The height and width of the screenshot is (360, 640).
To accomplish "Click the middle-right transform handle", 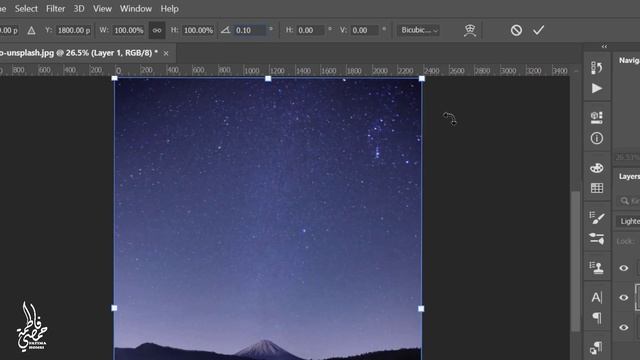I will click(421, 309).
